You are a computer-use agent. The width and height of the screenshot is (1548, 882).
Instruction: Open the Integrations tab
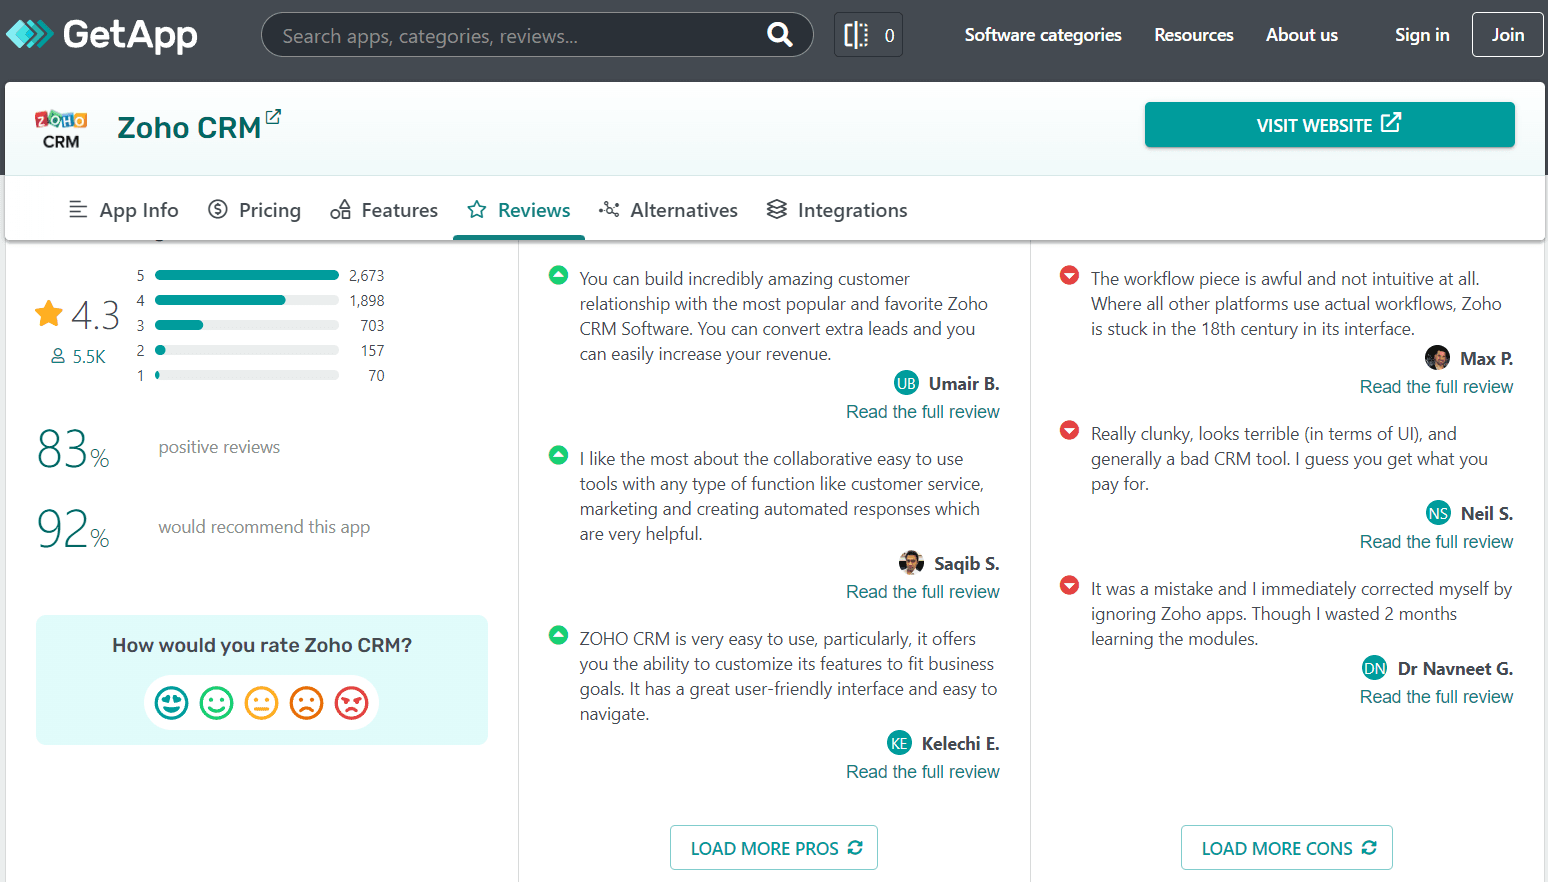pyautogui.click(x=836, y=209)
